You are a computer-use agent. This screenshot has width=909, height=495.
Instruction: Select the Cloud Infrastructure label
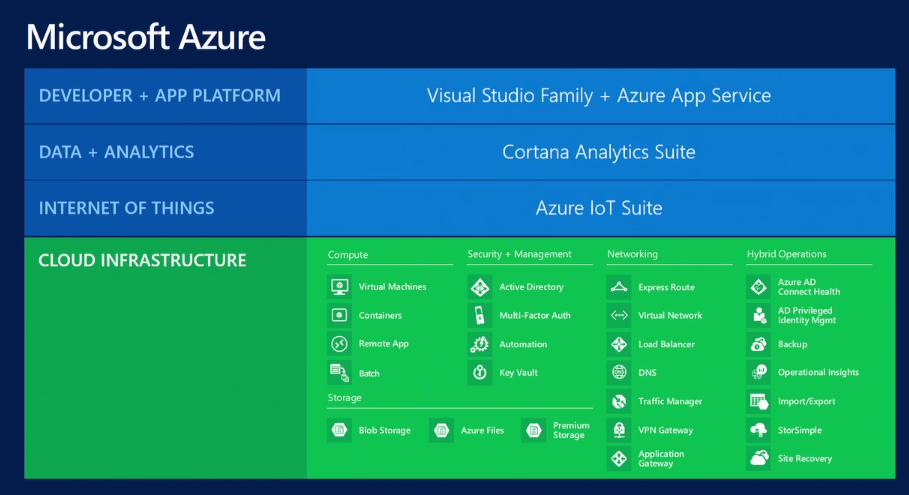[x=142, y=260]
